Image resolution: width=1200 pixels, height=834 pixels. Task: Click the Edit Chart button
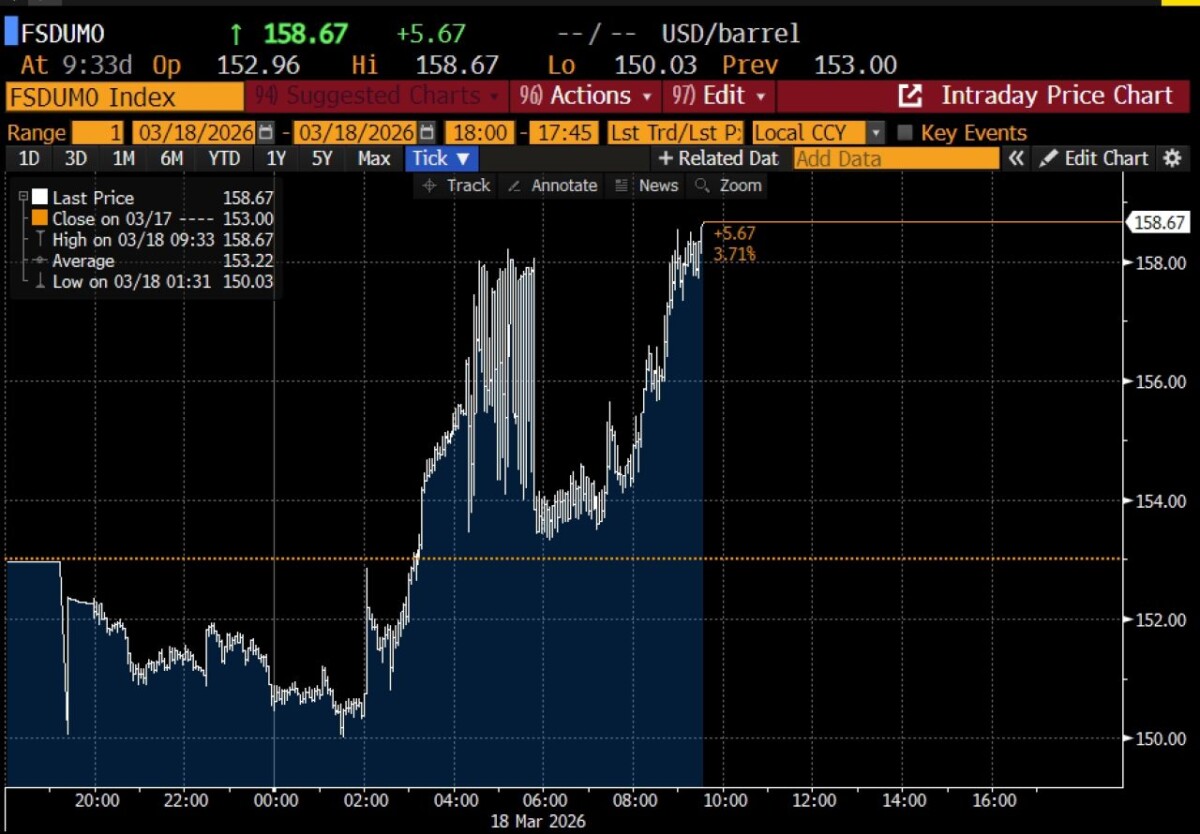pyautogui.click(x=1093, y=158)
